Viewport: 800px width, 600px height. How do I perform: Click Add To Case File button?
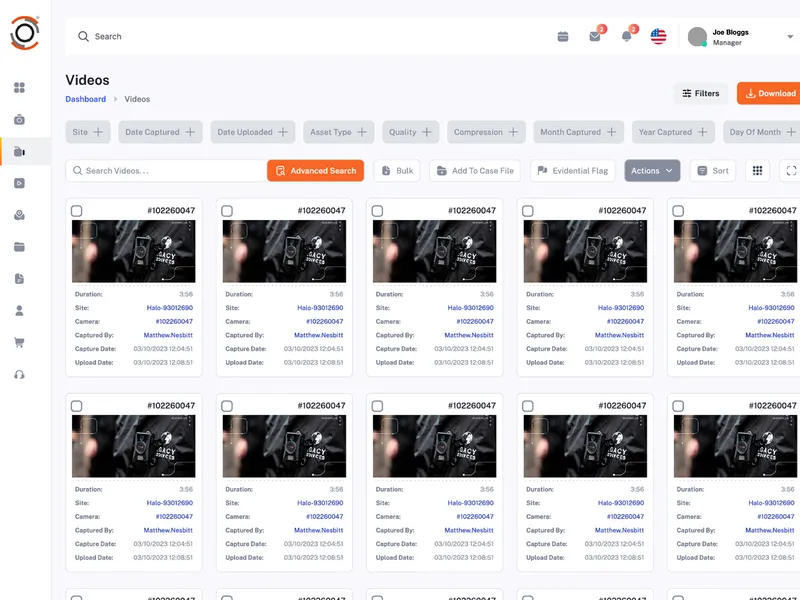475,170
